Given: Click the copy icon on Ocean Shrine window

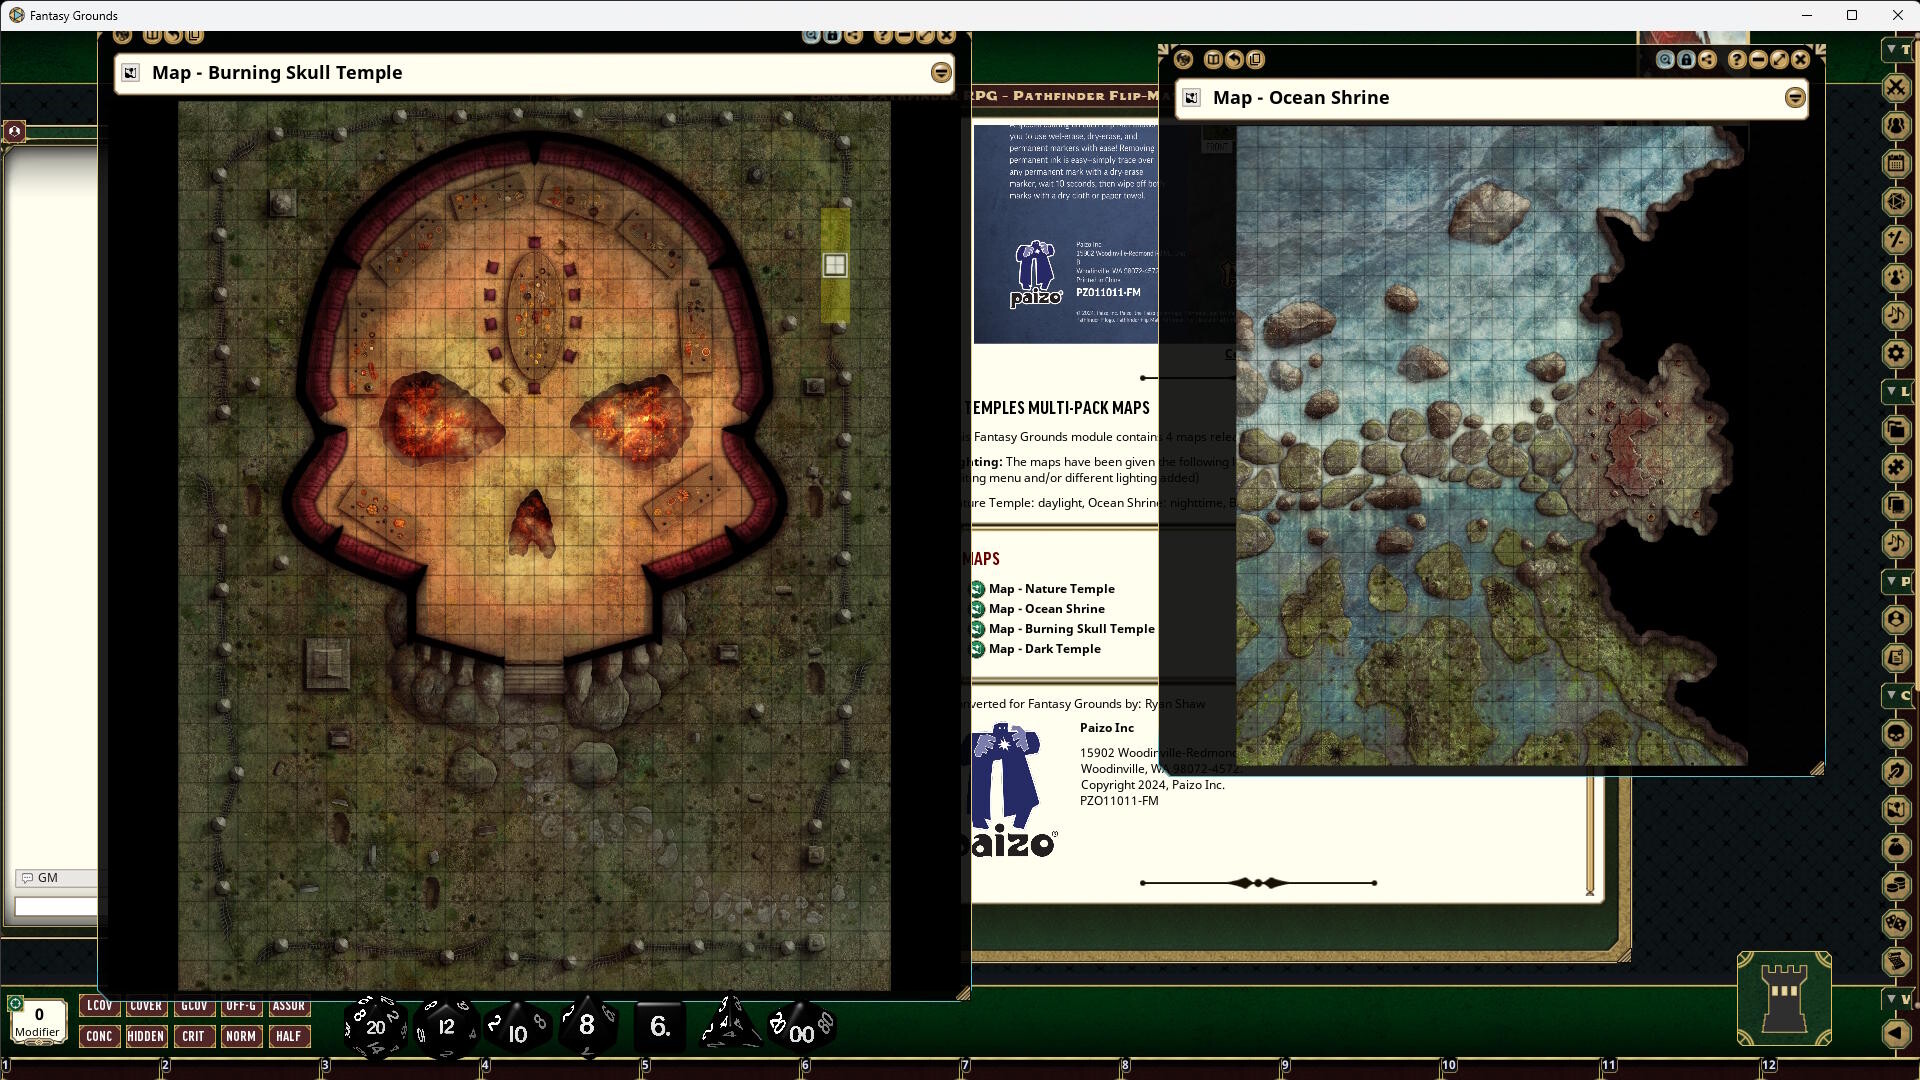Looking at the screenshot, I should point(1256,60).
